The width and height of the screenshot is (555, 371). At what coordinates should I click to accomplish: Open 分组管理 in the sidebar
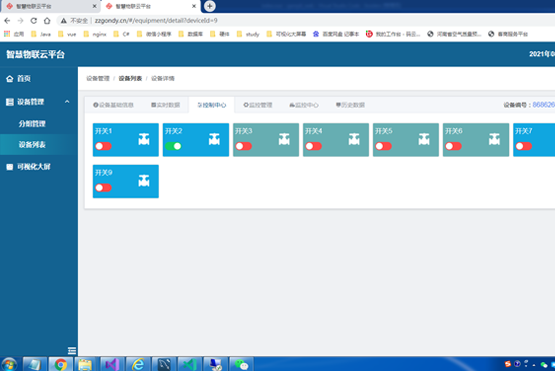(32, 124)
